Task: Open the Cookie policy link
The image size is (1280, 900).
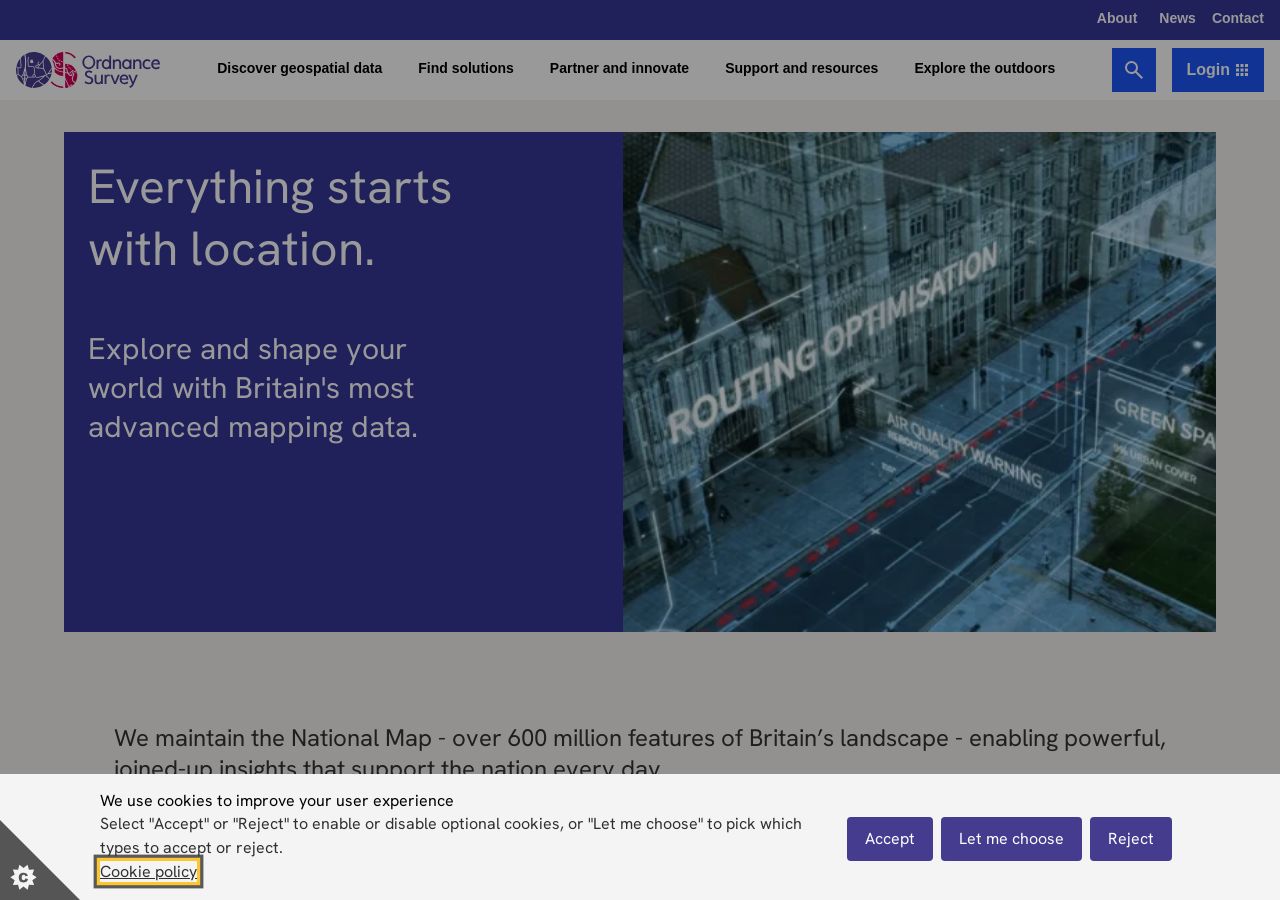Action: point(148,872)
